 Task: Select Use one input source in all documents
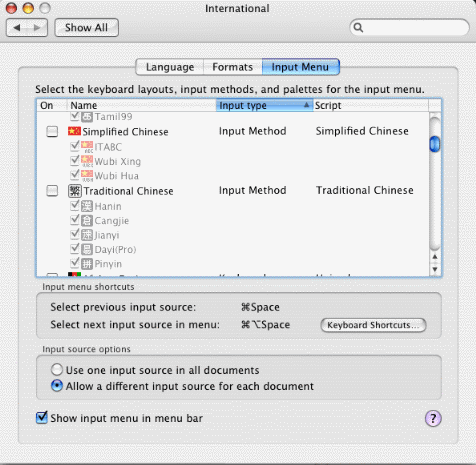pos(57,369)
